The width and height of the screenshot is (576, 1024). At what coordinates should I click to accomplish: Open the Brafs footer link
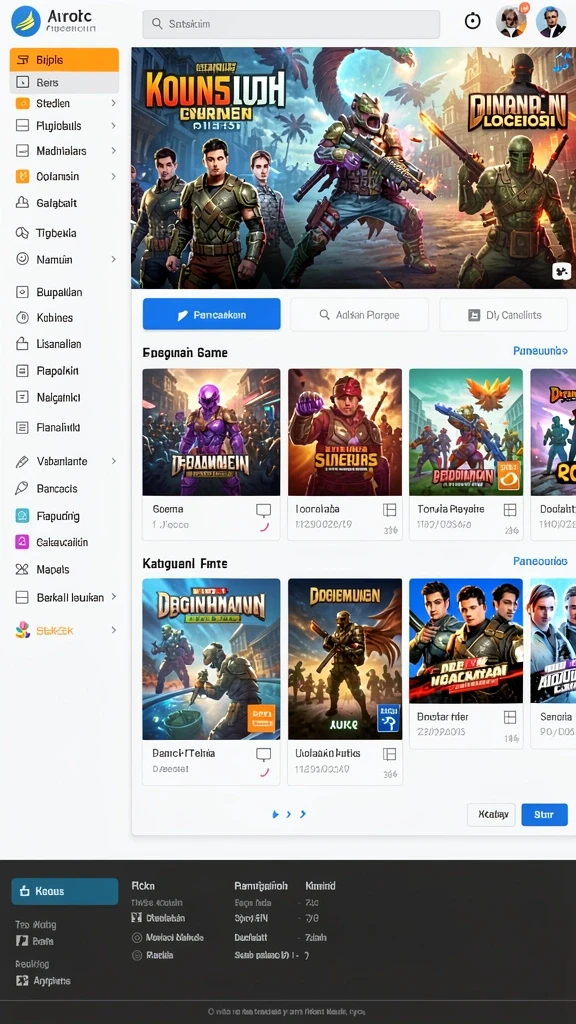[x=35, y=942]
